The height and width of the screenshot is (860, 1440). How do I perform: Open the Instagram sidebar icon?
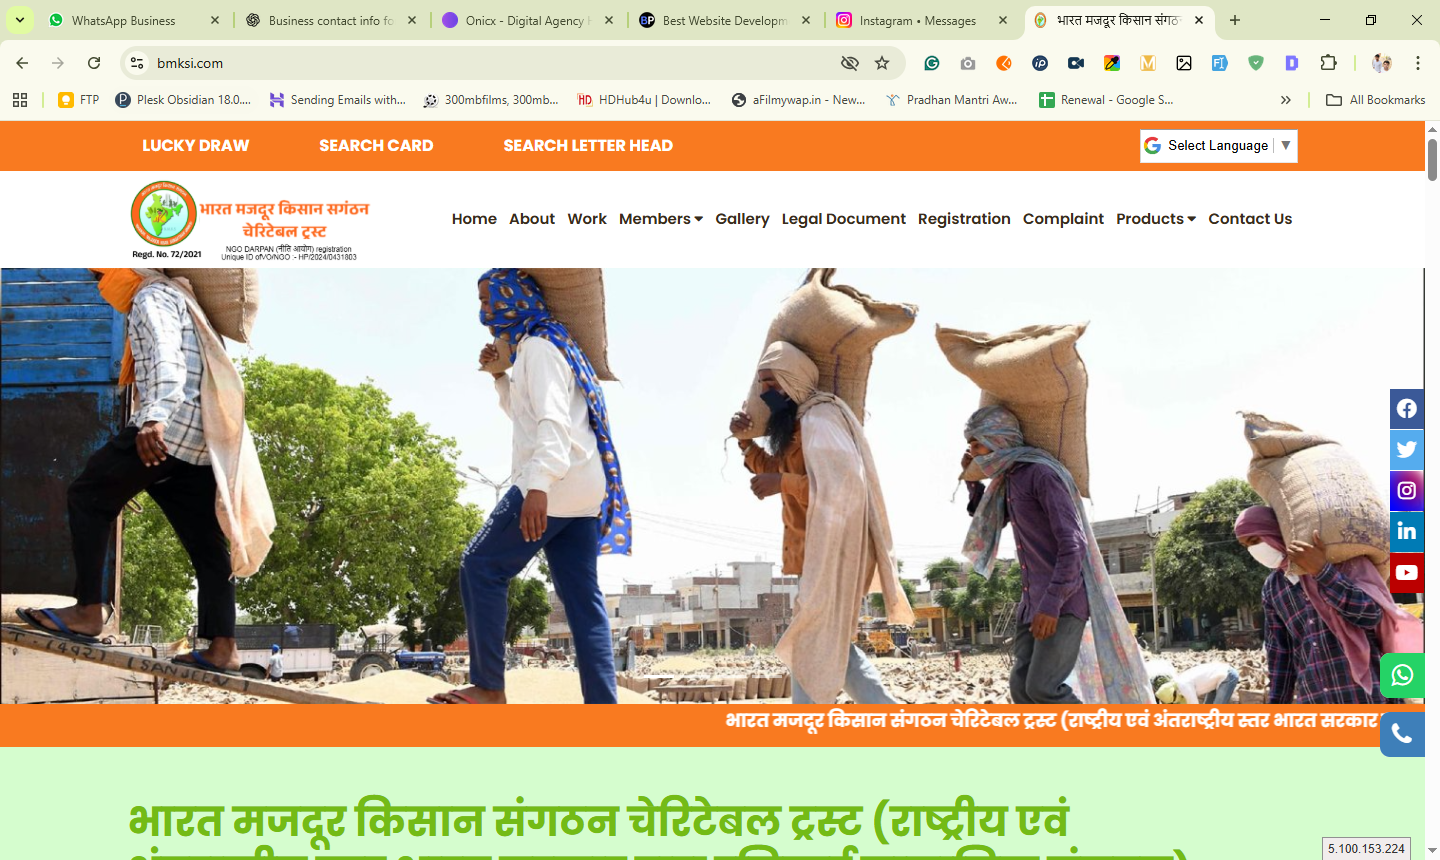(x=1406, y=491)
